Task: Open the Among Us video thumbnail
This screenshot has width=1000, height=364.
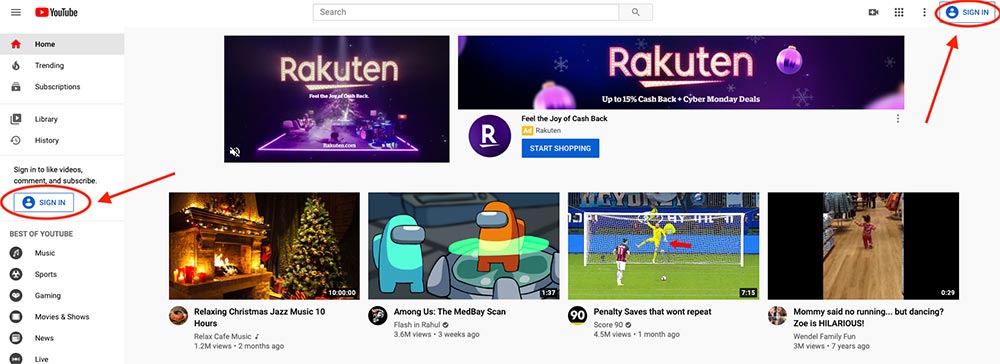Action: point(464,246)
